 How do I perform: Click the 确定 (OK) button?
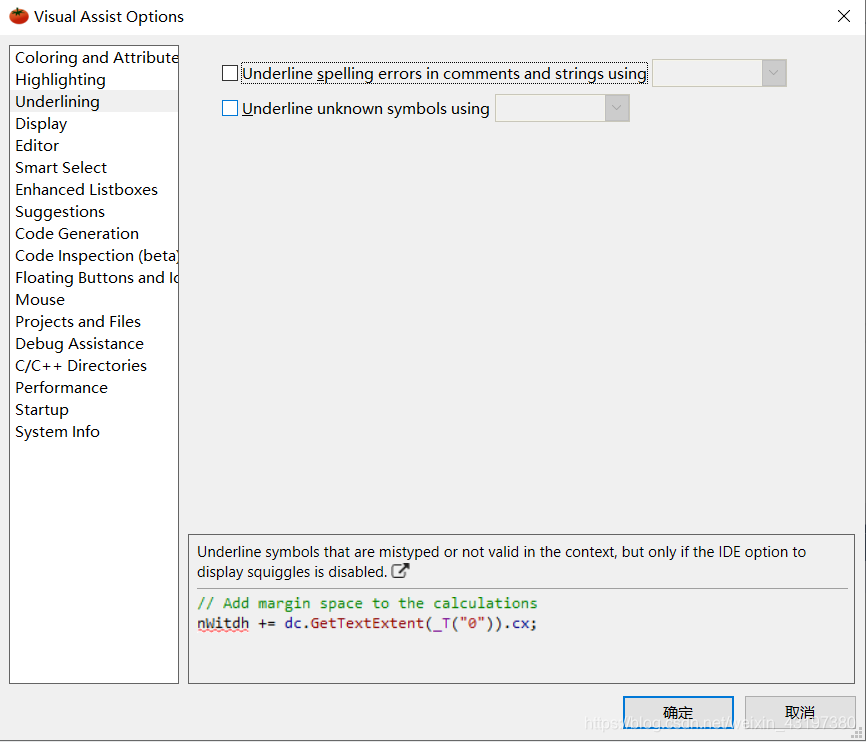tap(678, 712)
